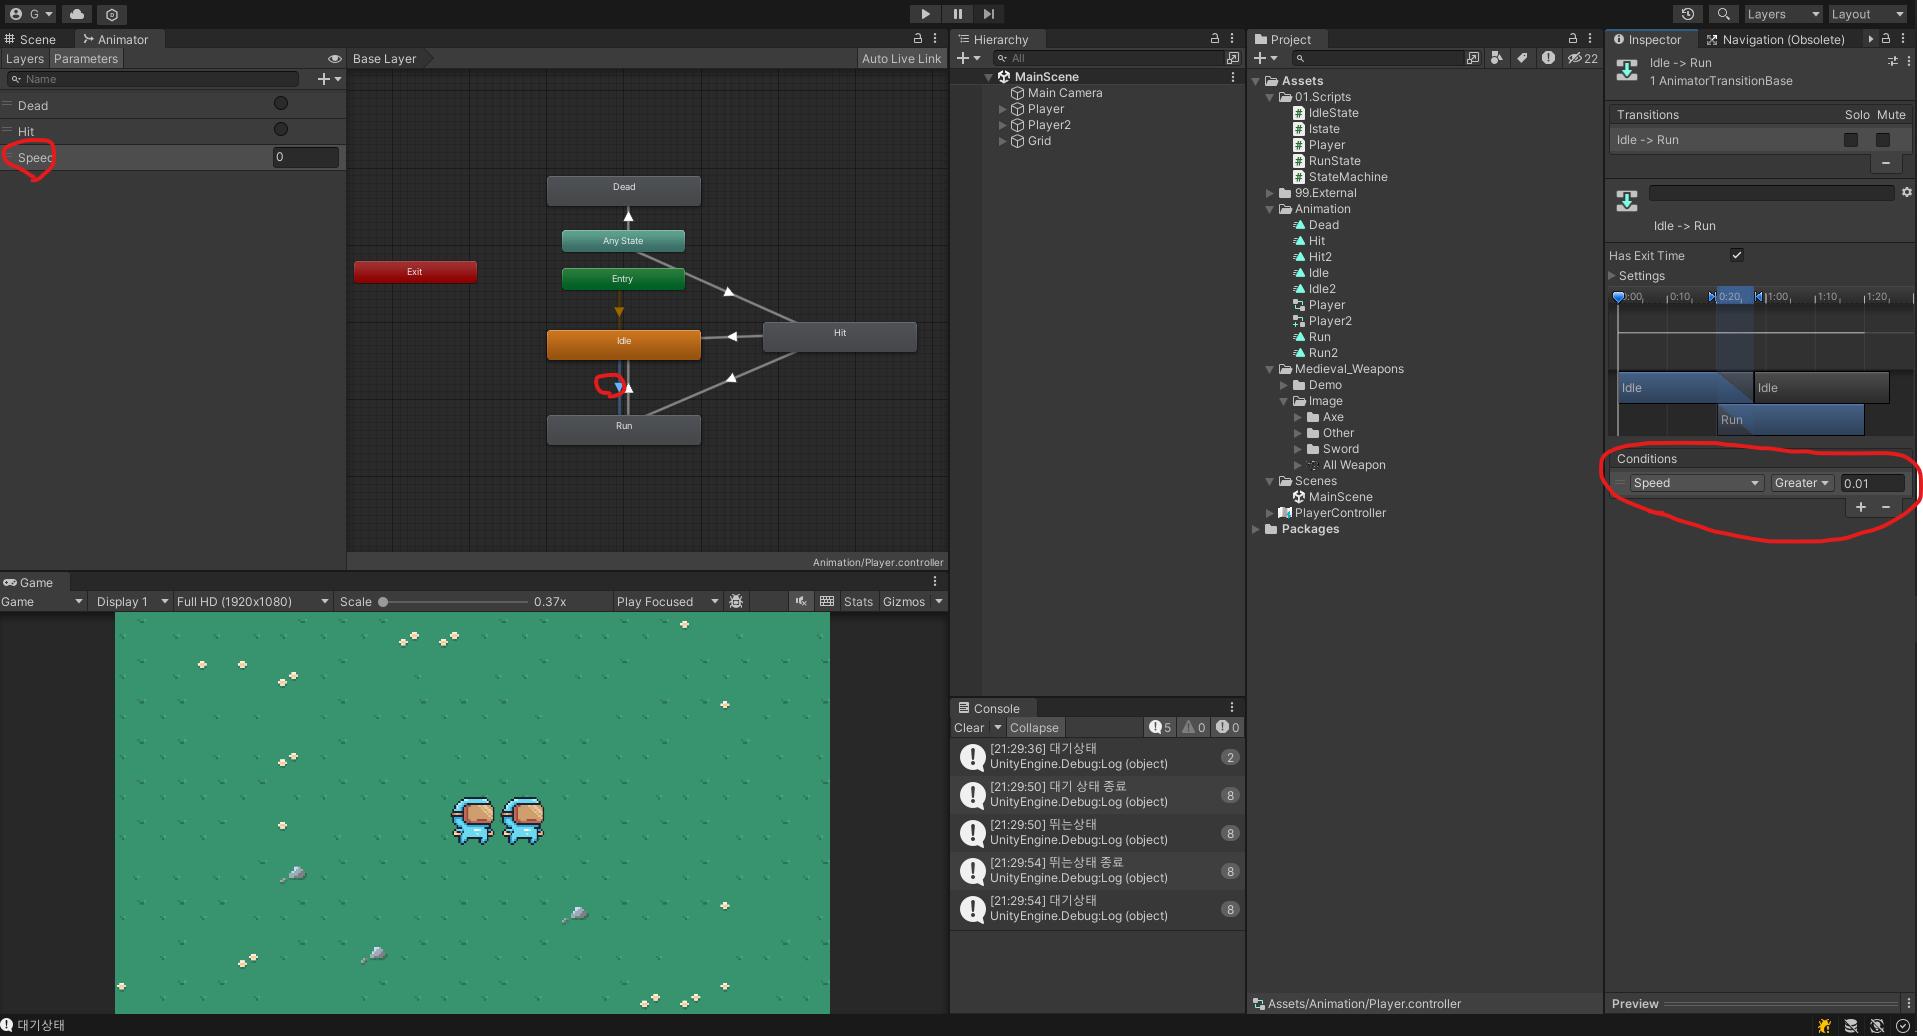Screen dimensions: 1923x1036
Task: Open the Layers dropdown in the top bar
Action: [x=1783, y=14]
